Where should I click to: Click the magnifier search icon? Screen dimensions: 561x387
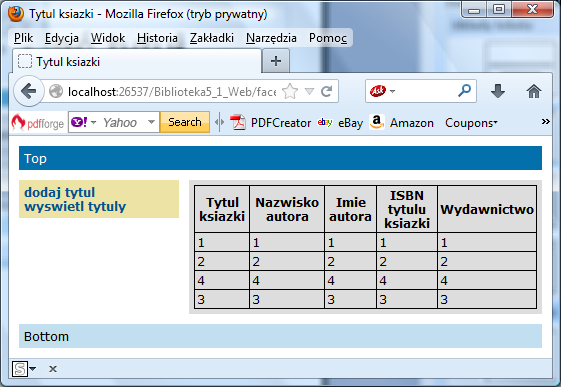coord(464,91)
